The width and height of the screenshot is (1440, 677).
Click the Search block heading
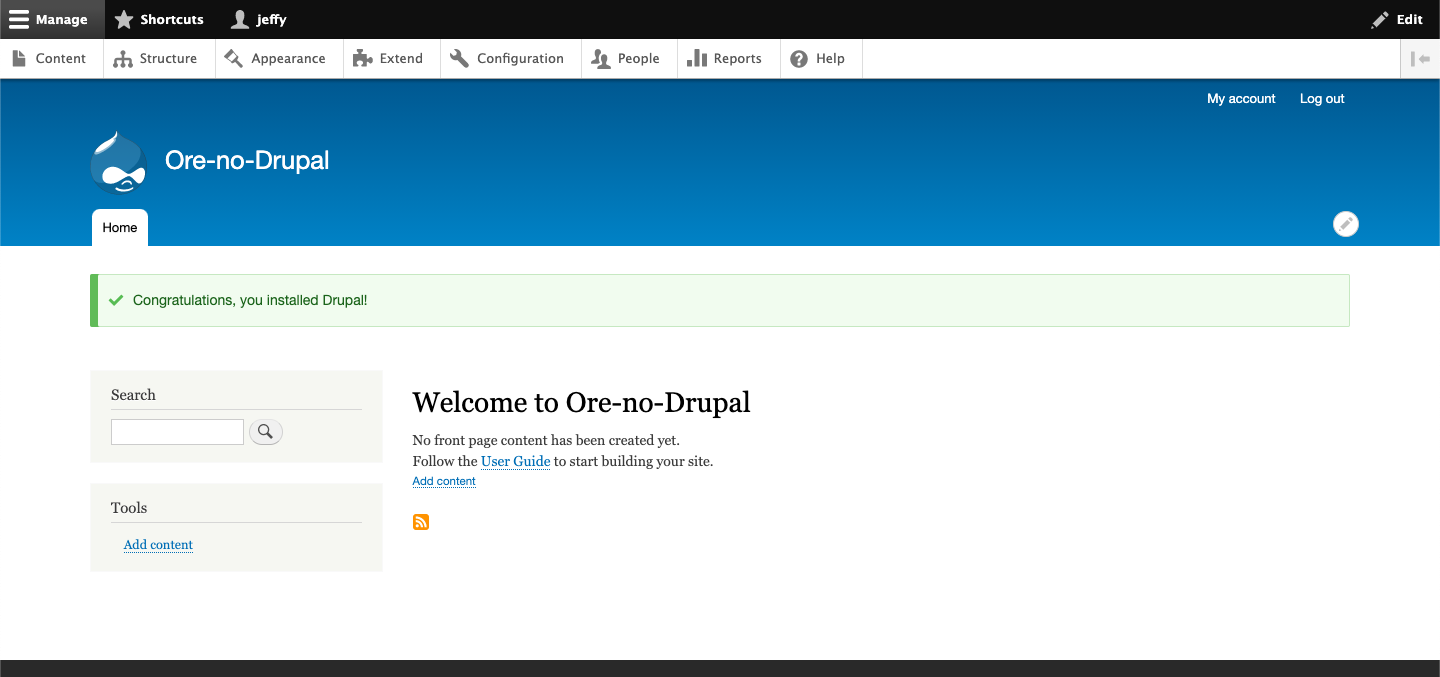pos(133,395)
